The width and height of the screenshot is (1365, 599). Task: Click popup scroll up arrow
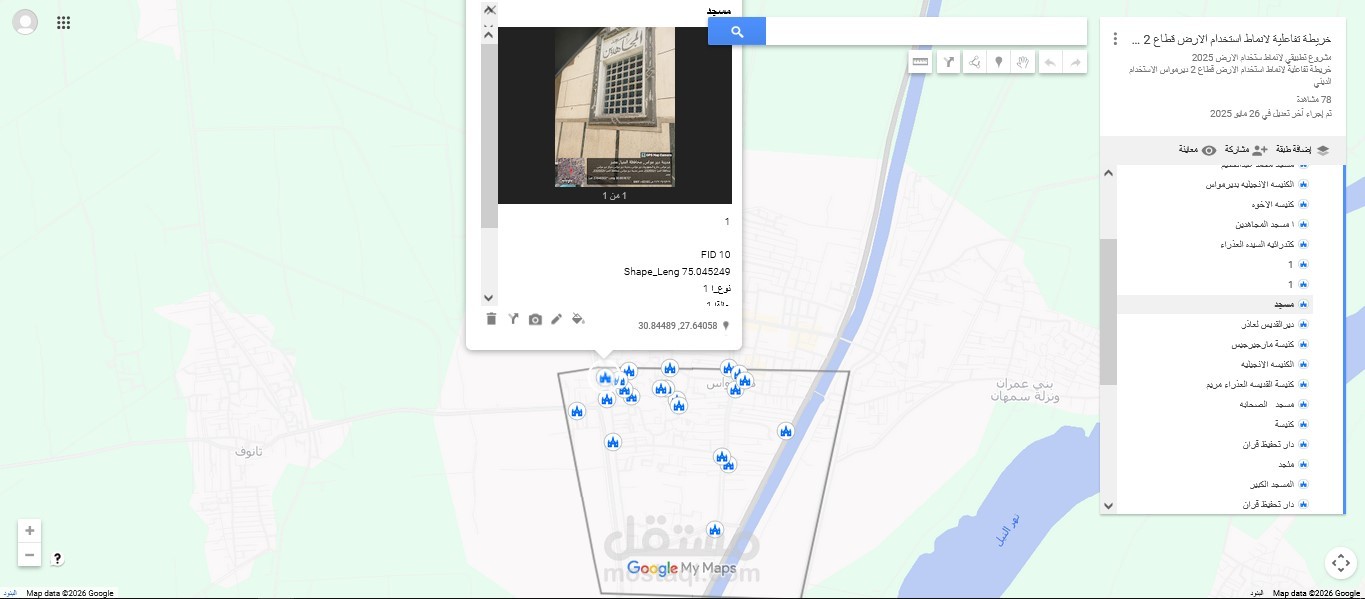point(489,34)
